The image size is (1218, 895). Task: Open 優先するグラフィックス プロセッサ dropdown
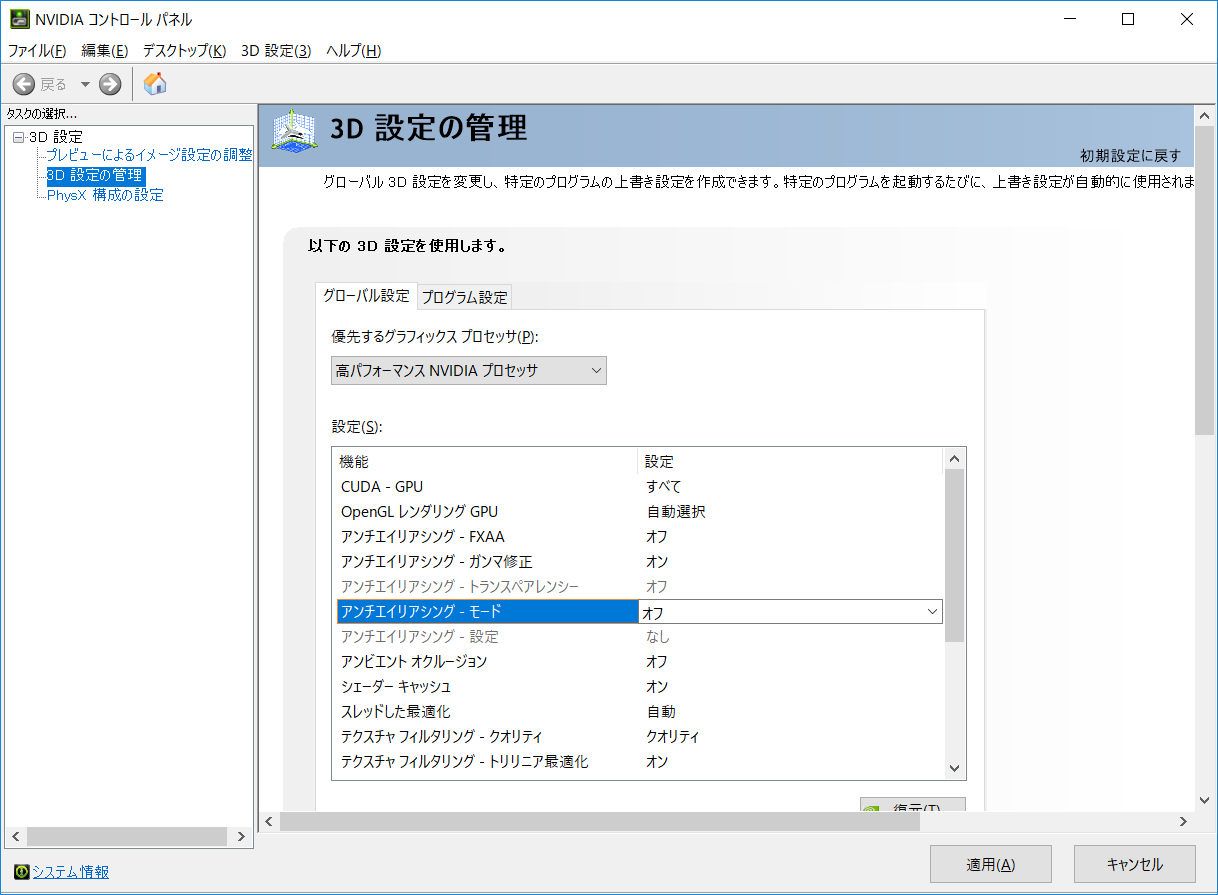click(x=469, y=370)
